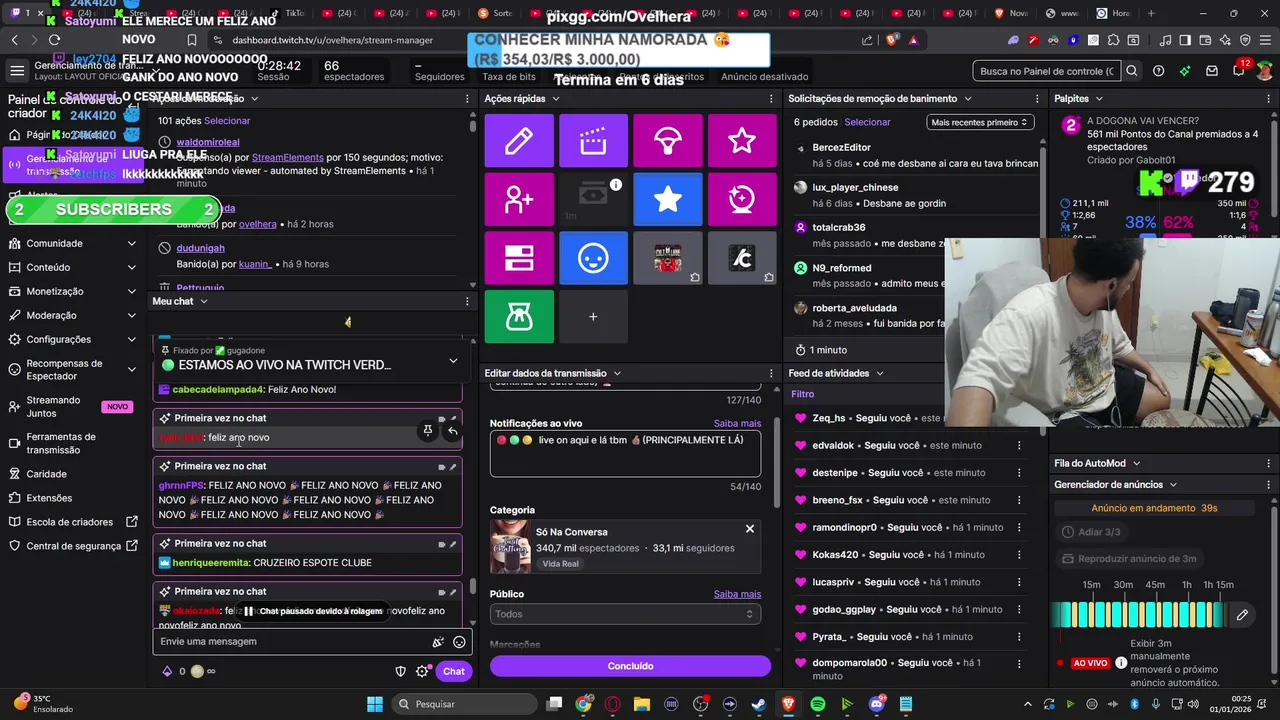Open the Só Na Conversa category thumbnail
The image size is (1280, 720).
pos(510,548)
